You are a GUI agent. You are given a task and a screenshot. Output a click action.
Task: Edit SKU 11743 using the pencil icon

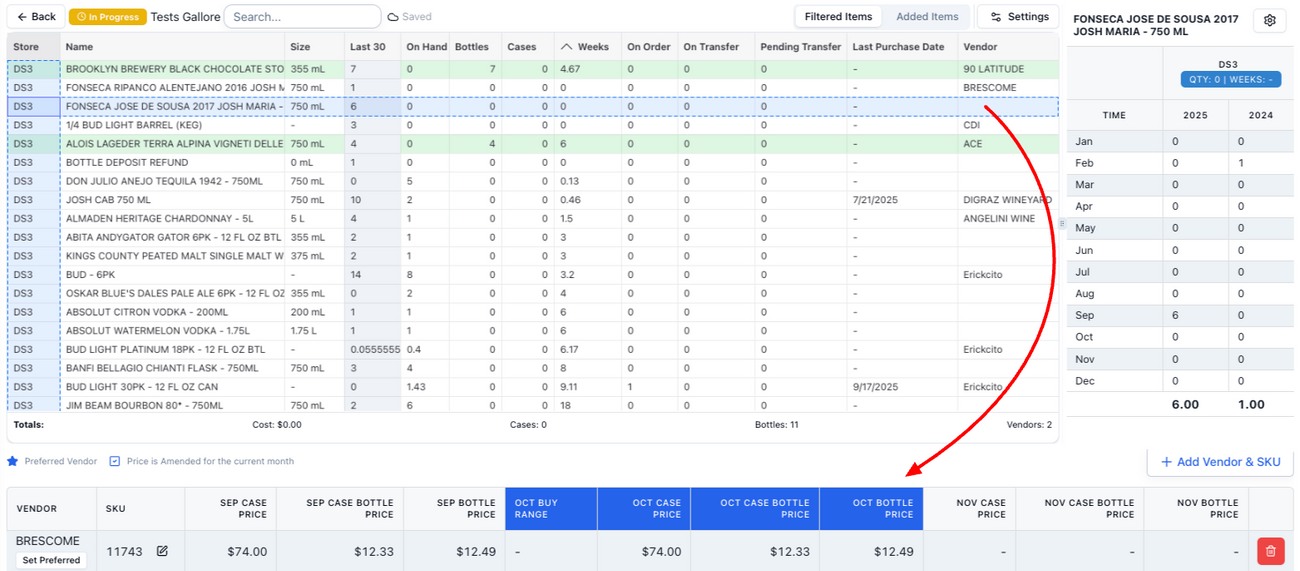coord(162,551)
